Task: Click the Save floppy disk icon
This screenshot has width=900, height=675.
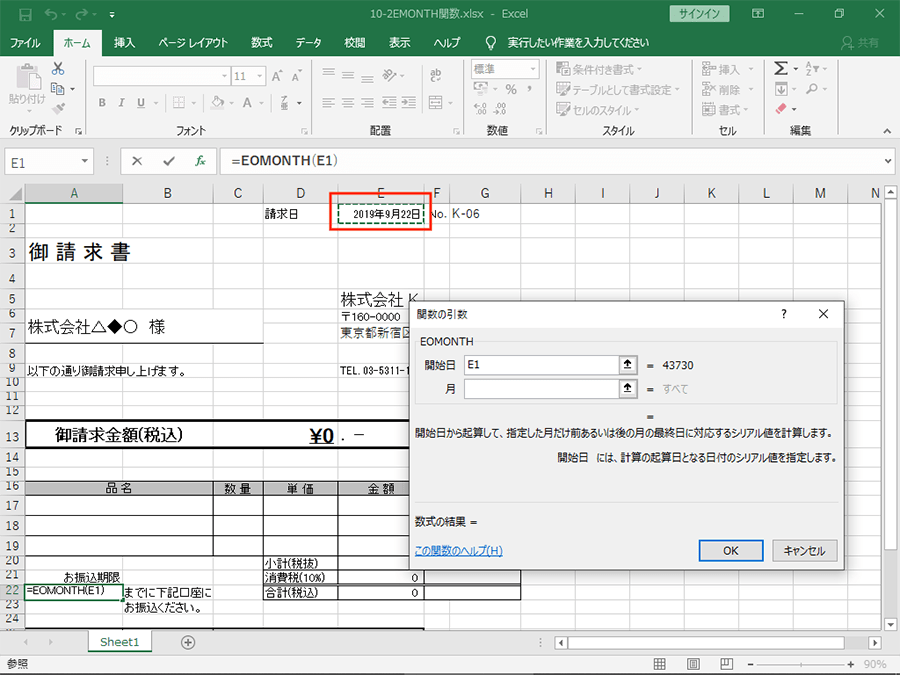Action: 25,15
